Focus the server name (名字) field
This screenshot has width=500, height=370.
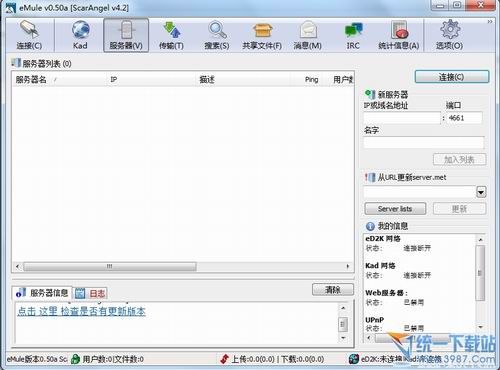pos(424,142)
